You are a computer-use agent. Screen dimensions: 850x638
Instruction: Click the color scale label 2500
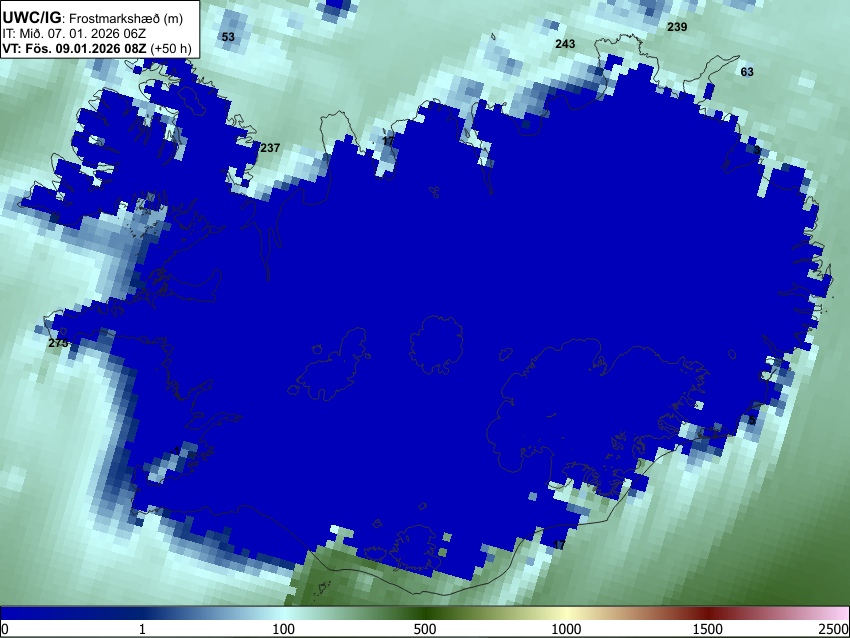tap(835, 629)
